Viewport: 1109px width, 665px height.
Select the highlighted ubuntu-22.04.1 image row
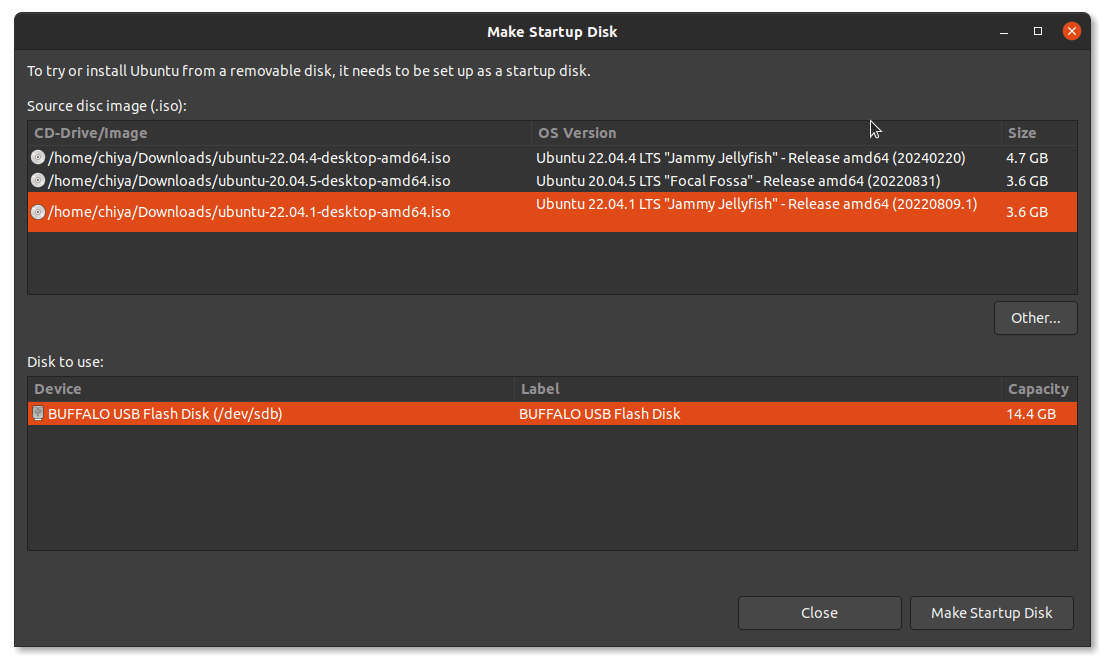[x=400, y=211]
